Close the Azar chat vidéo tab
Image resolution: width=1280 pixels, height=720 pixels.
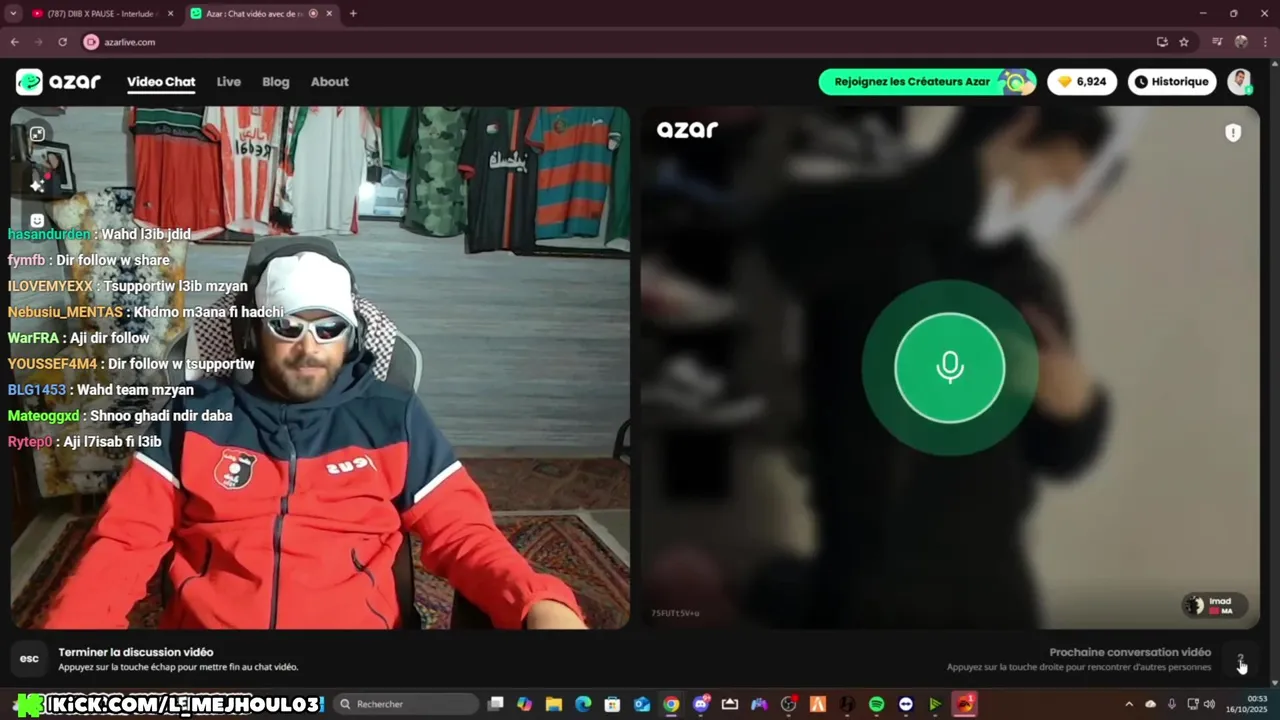(x=328, y=14)
